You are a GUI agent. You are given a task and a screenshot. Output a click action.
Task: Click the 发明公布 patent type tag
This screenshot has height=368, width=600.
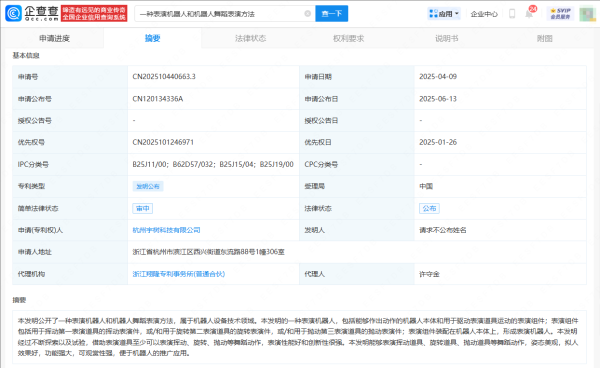coord(148,186)
